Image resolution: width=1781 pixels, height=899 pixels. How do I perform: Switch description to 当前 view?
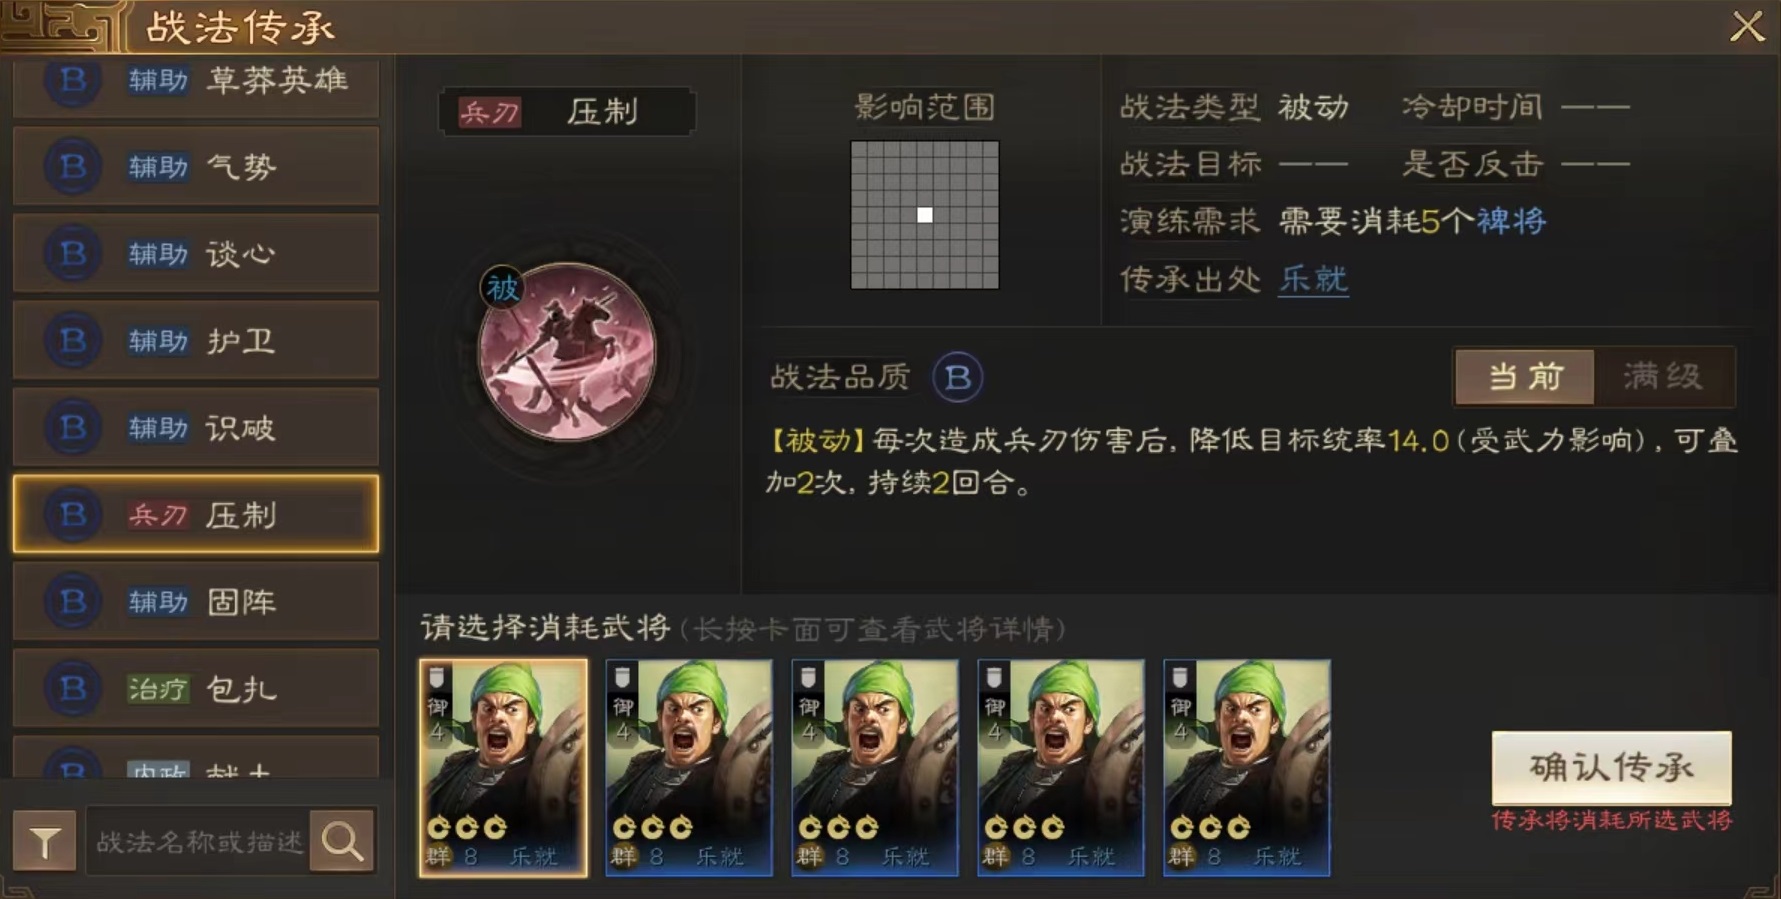coord(1525,377)
